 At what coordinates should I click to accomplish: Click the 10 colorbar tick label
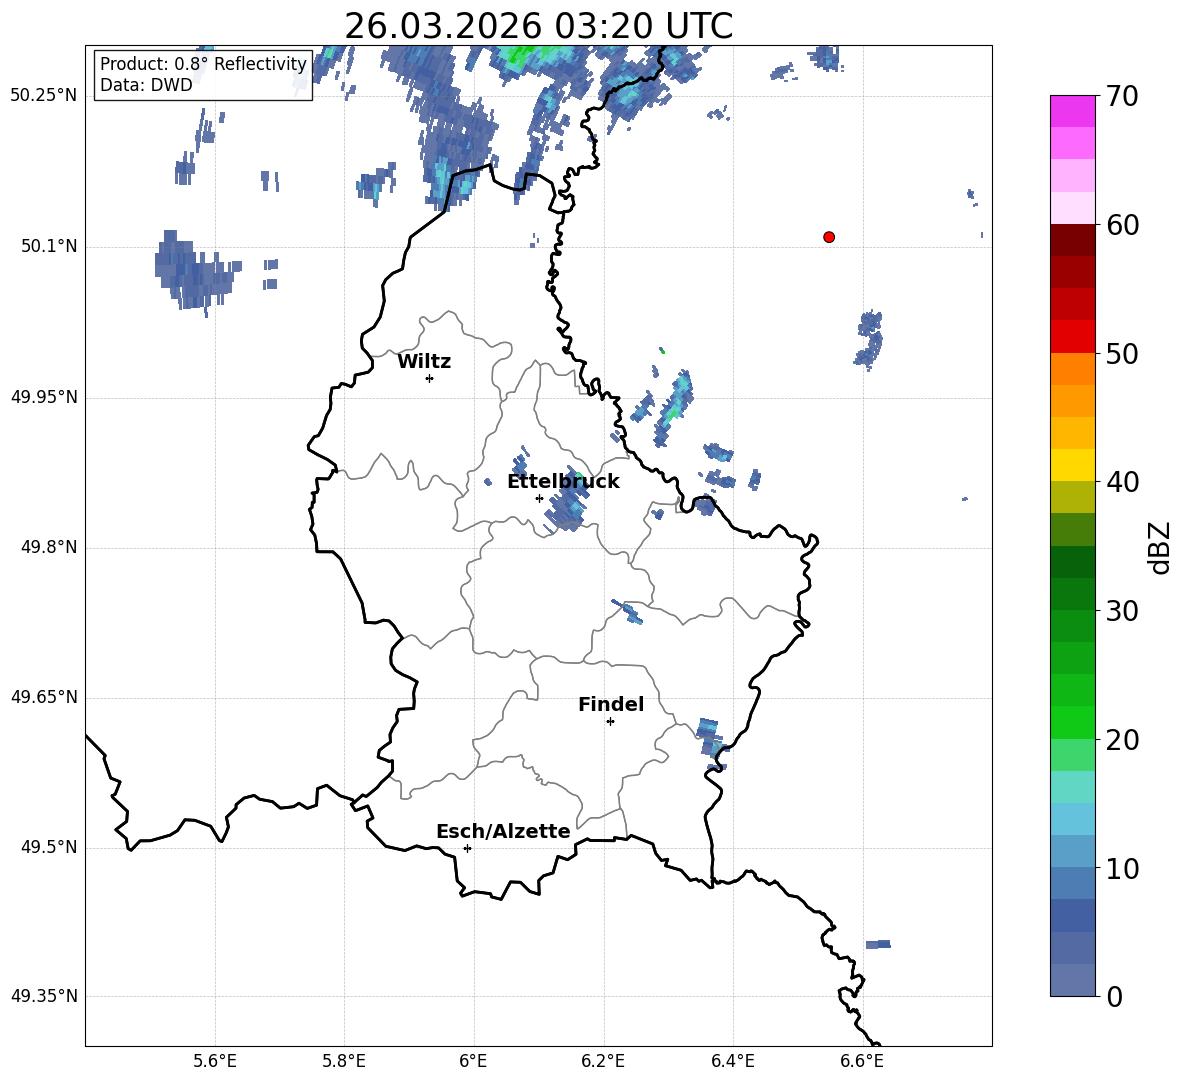[x=1122, y=868]
